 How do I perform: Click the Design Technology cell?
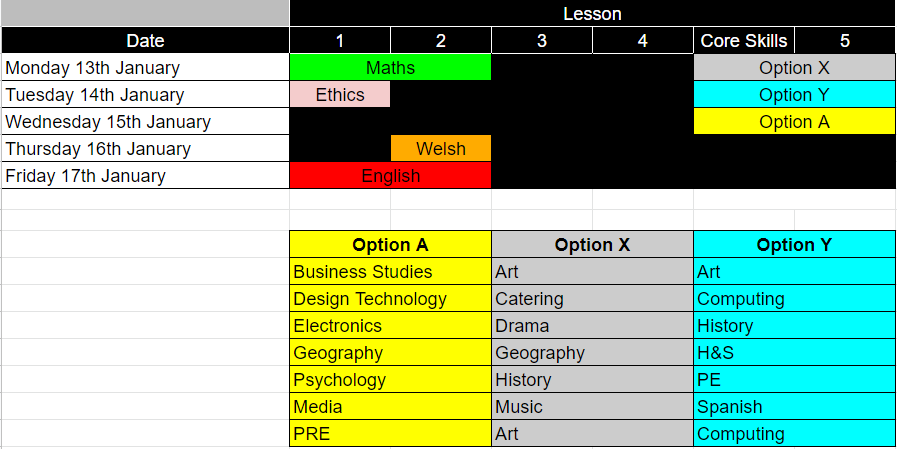(390, 299)
